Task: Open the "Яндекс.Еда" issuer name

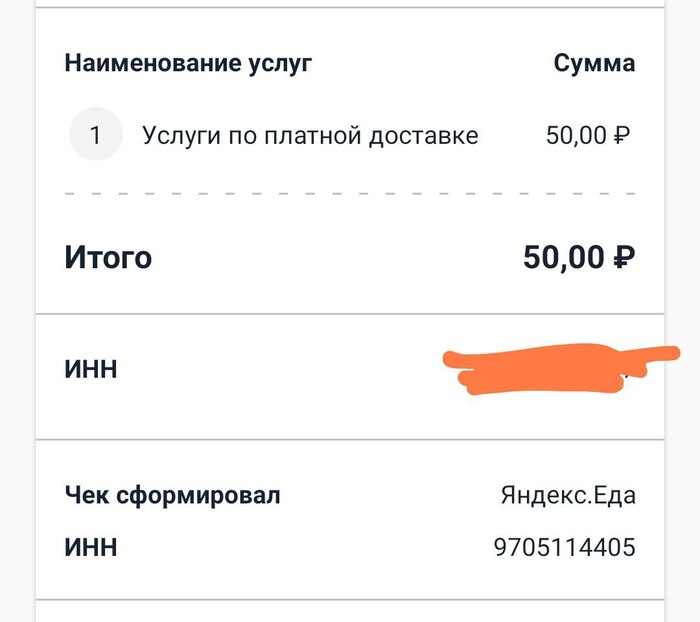Action: click(x=568, y=495)
